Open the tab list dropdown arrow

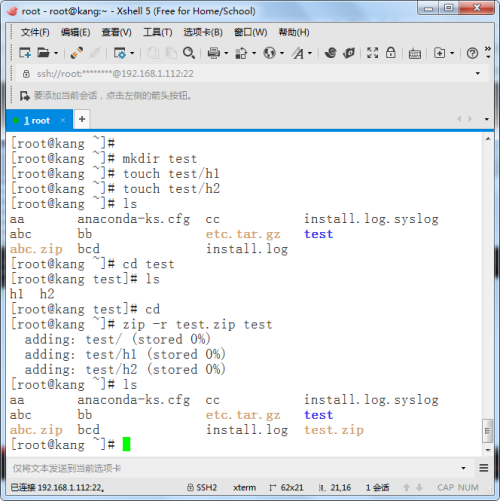click(487, 119)
